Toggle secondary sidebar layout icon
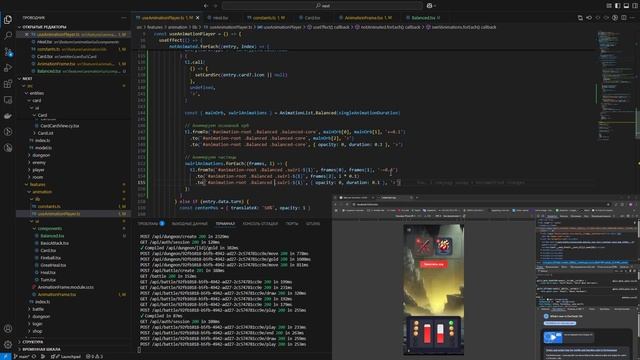This screenshot has width=640, height=360. 635,6
